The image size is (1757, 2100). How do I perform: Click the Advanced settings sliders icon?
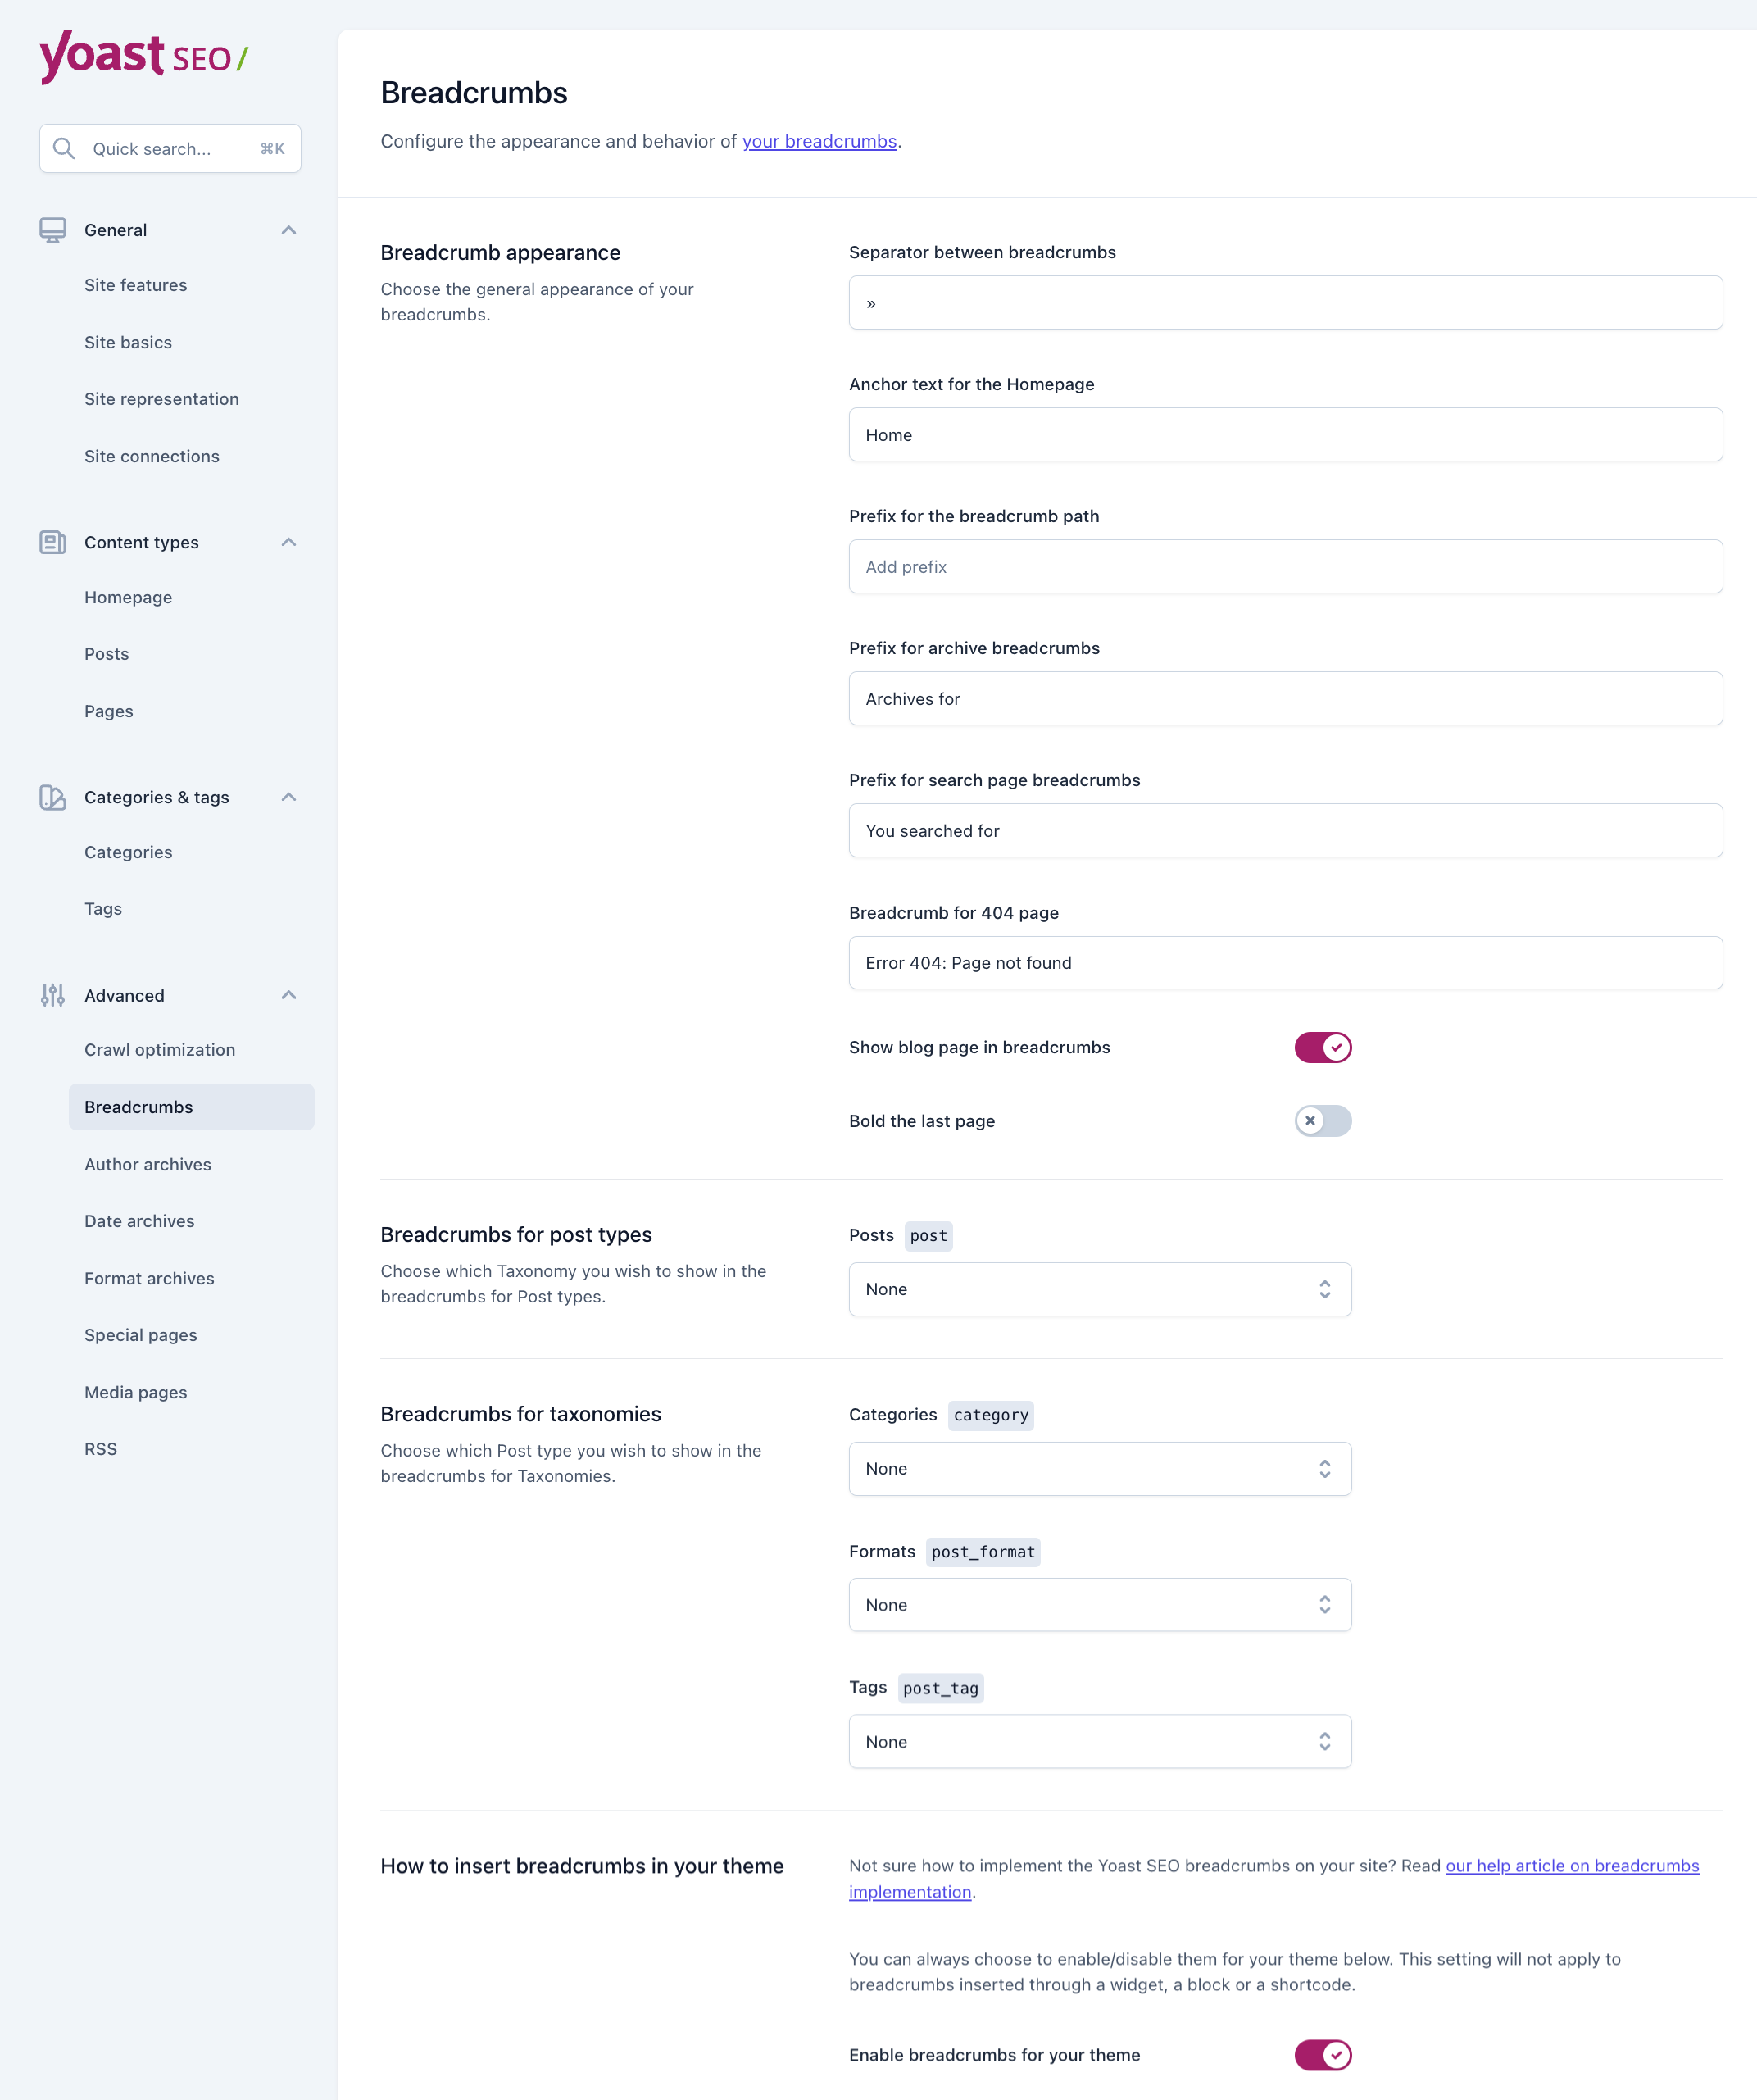pyautogui.click(x=52, y=995)
